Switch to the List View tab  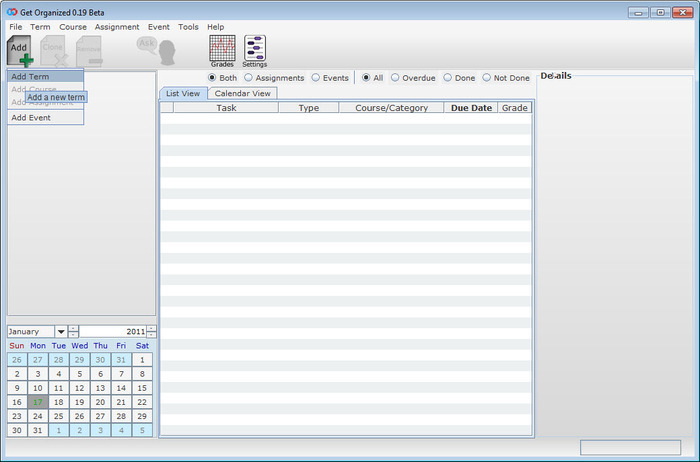tap(183, 93)
